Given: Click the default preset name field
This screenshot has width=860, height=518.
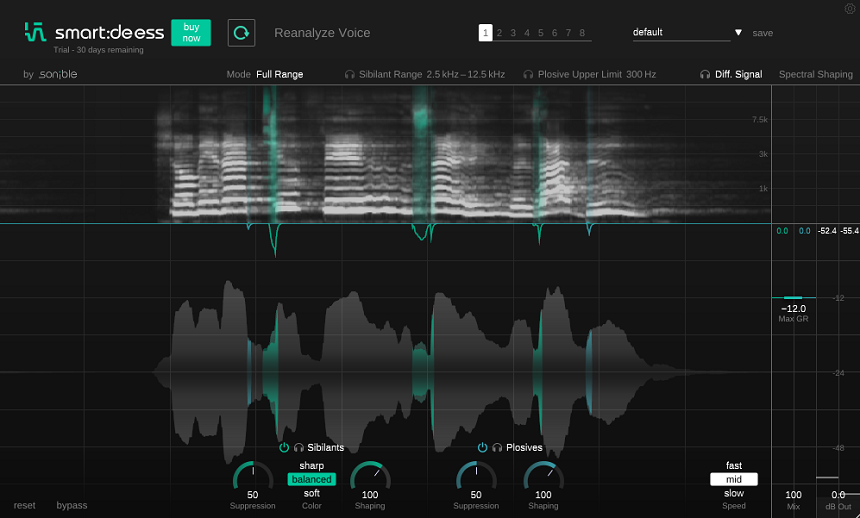Looking at the screenshot, I should [x=682, y=32].
